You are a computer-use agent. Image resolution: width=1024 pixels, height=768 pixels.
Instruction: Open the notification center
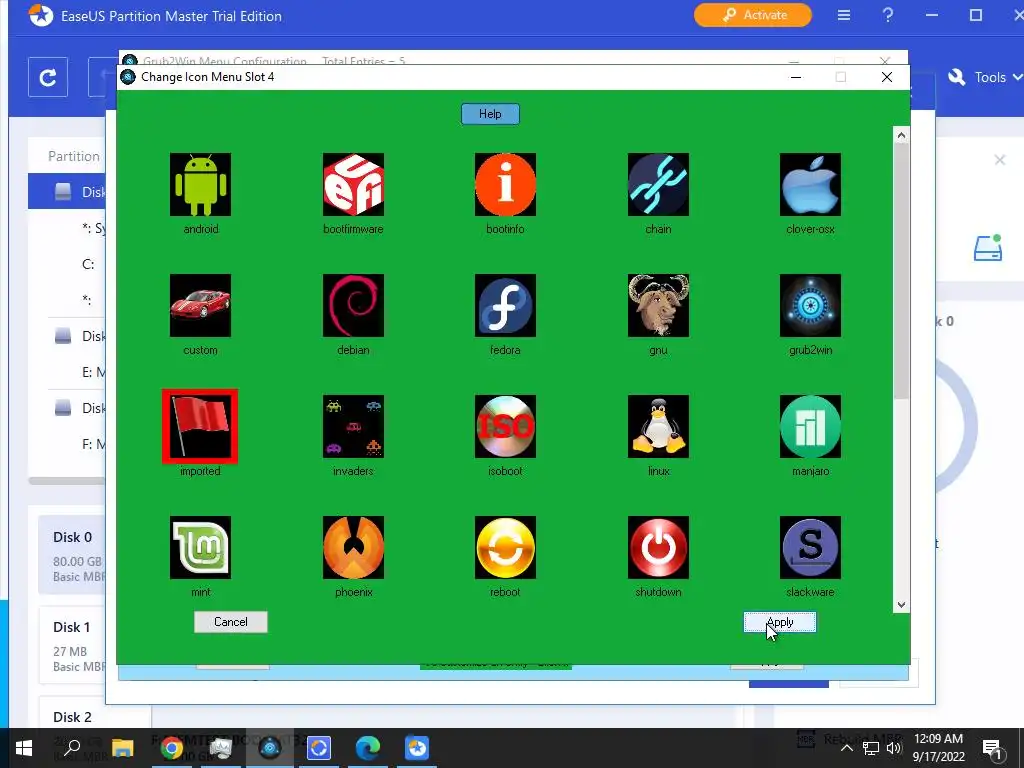(992, 748)
